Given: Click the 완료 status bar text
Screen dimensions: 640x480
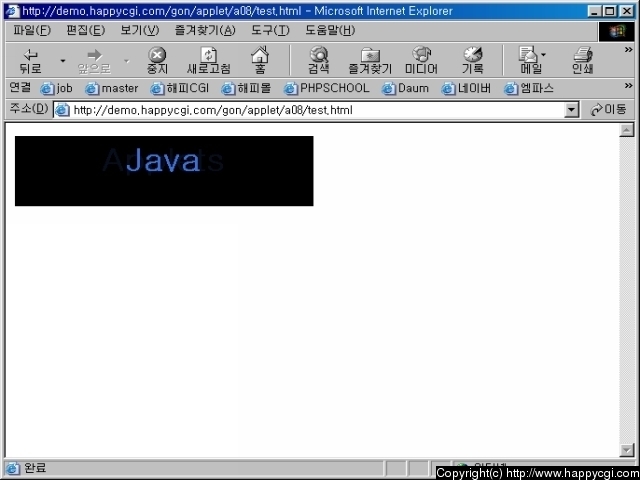Looking at the screenshot, I should (35, 468).
